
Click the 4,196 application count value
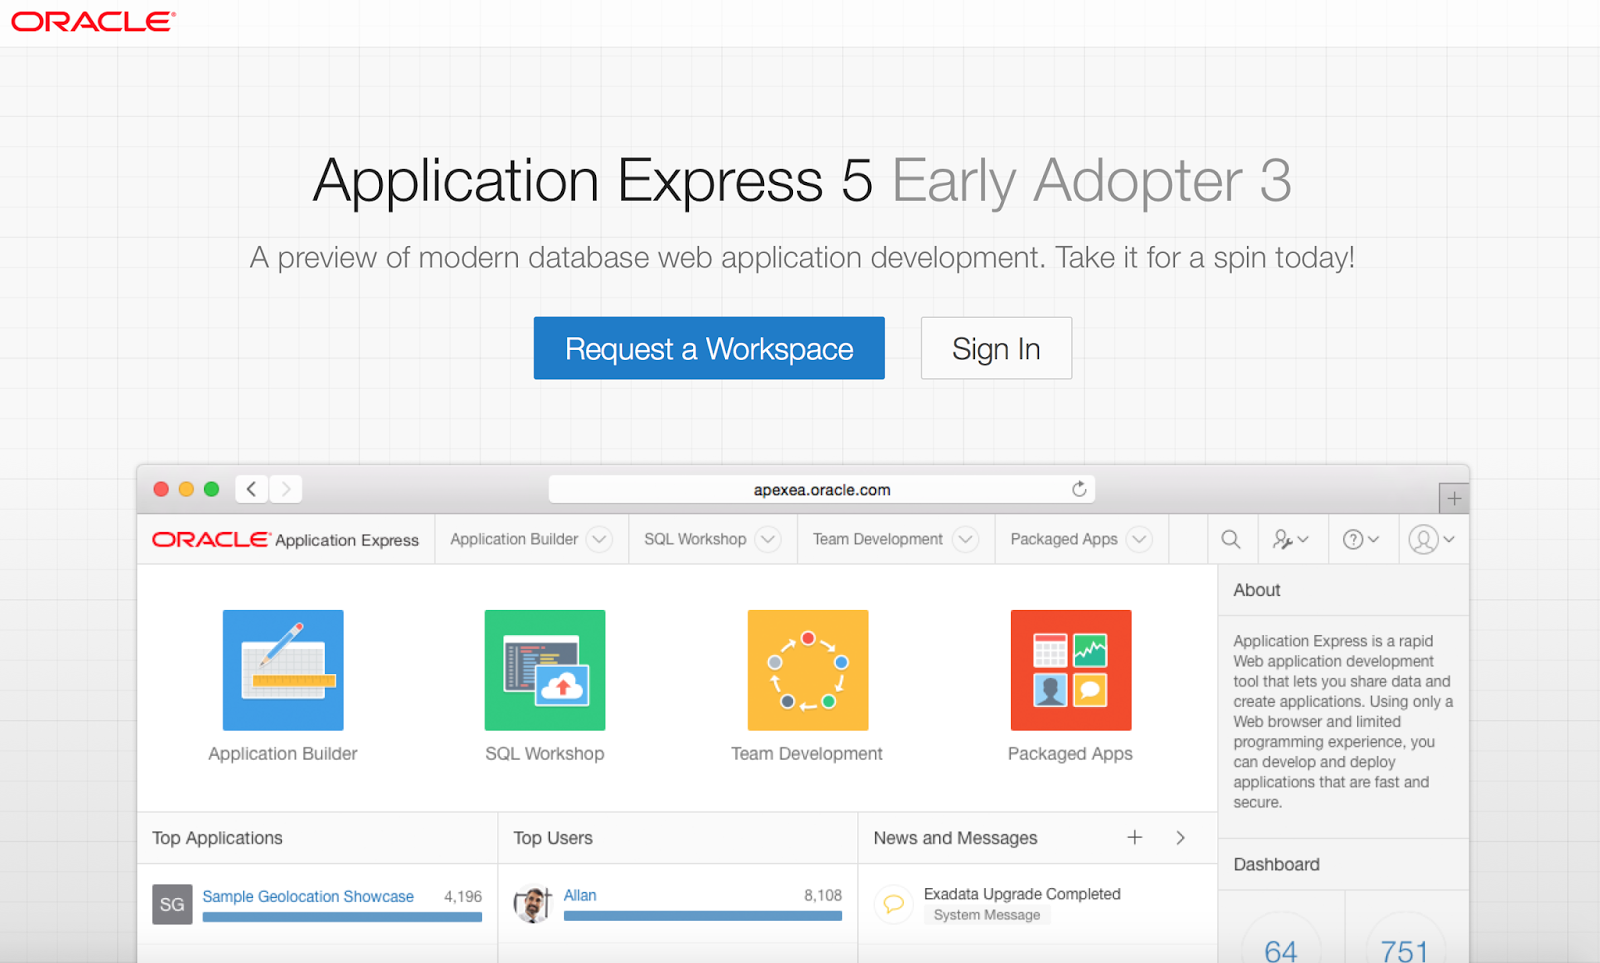pos(463,896)
